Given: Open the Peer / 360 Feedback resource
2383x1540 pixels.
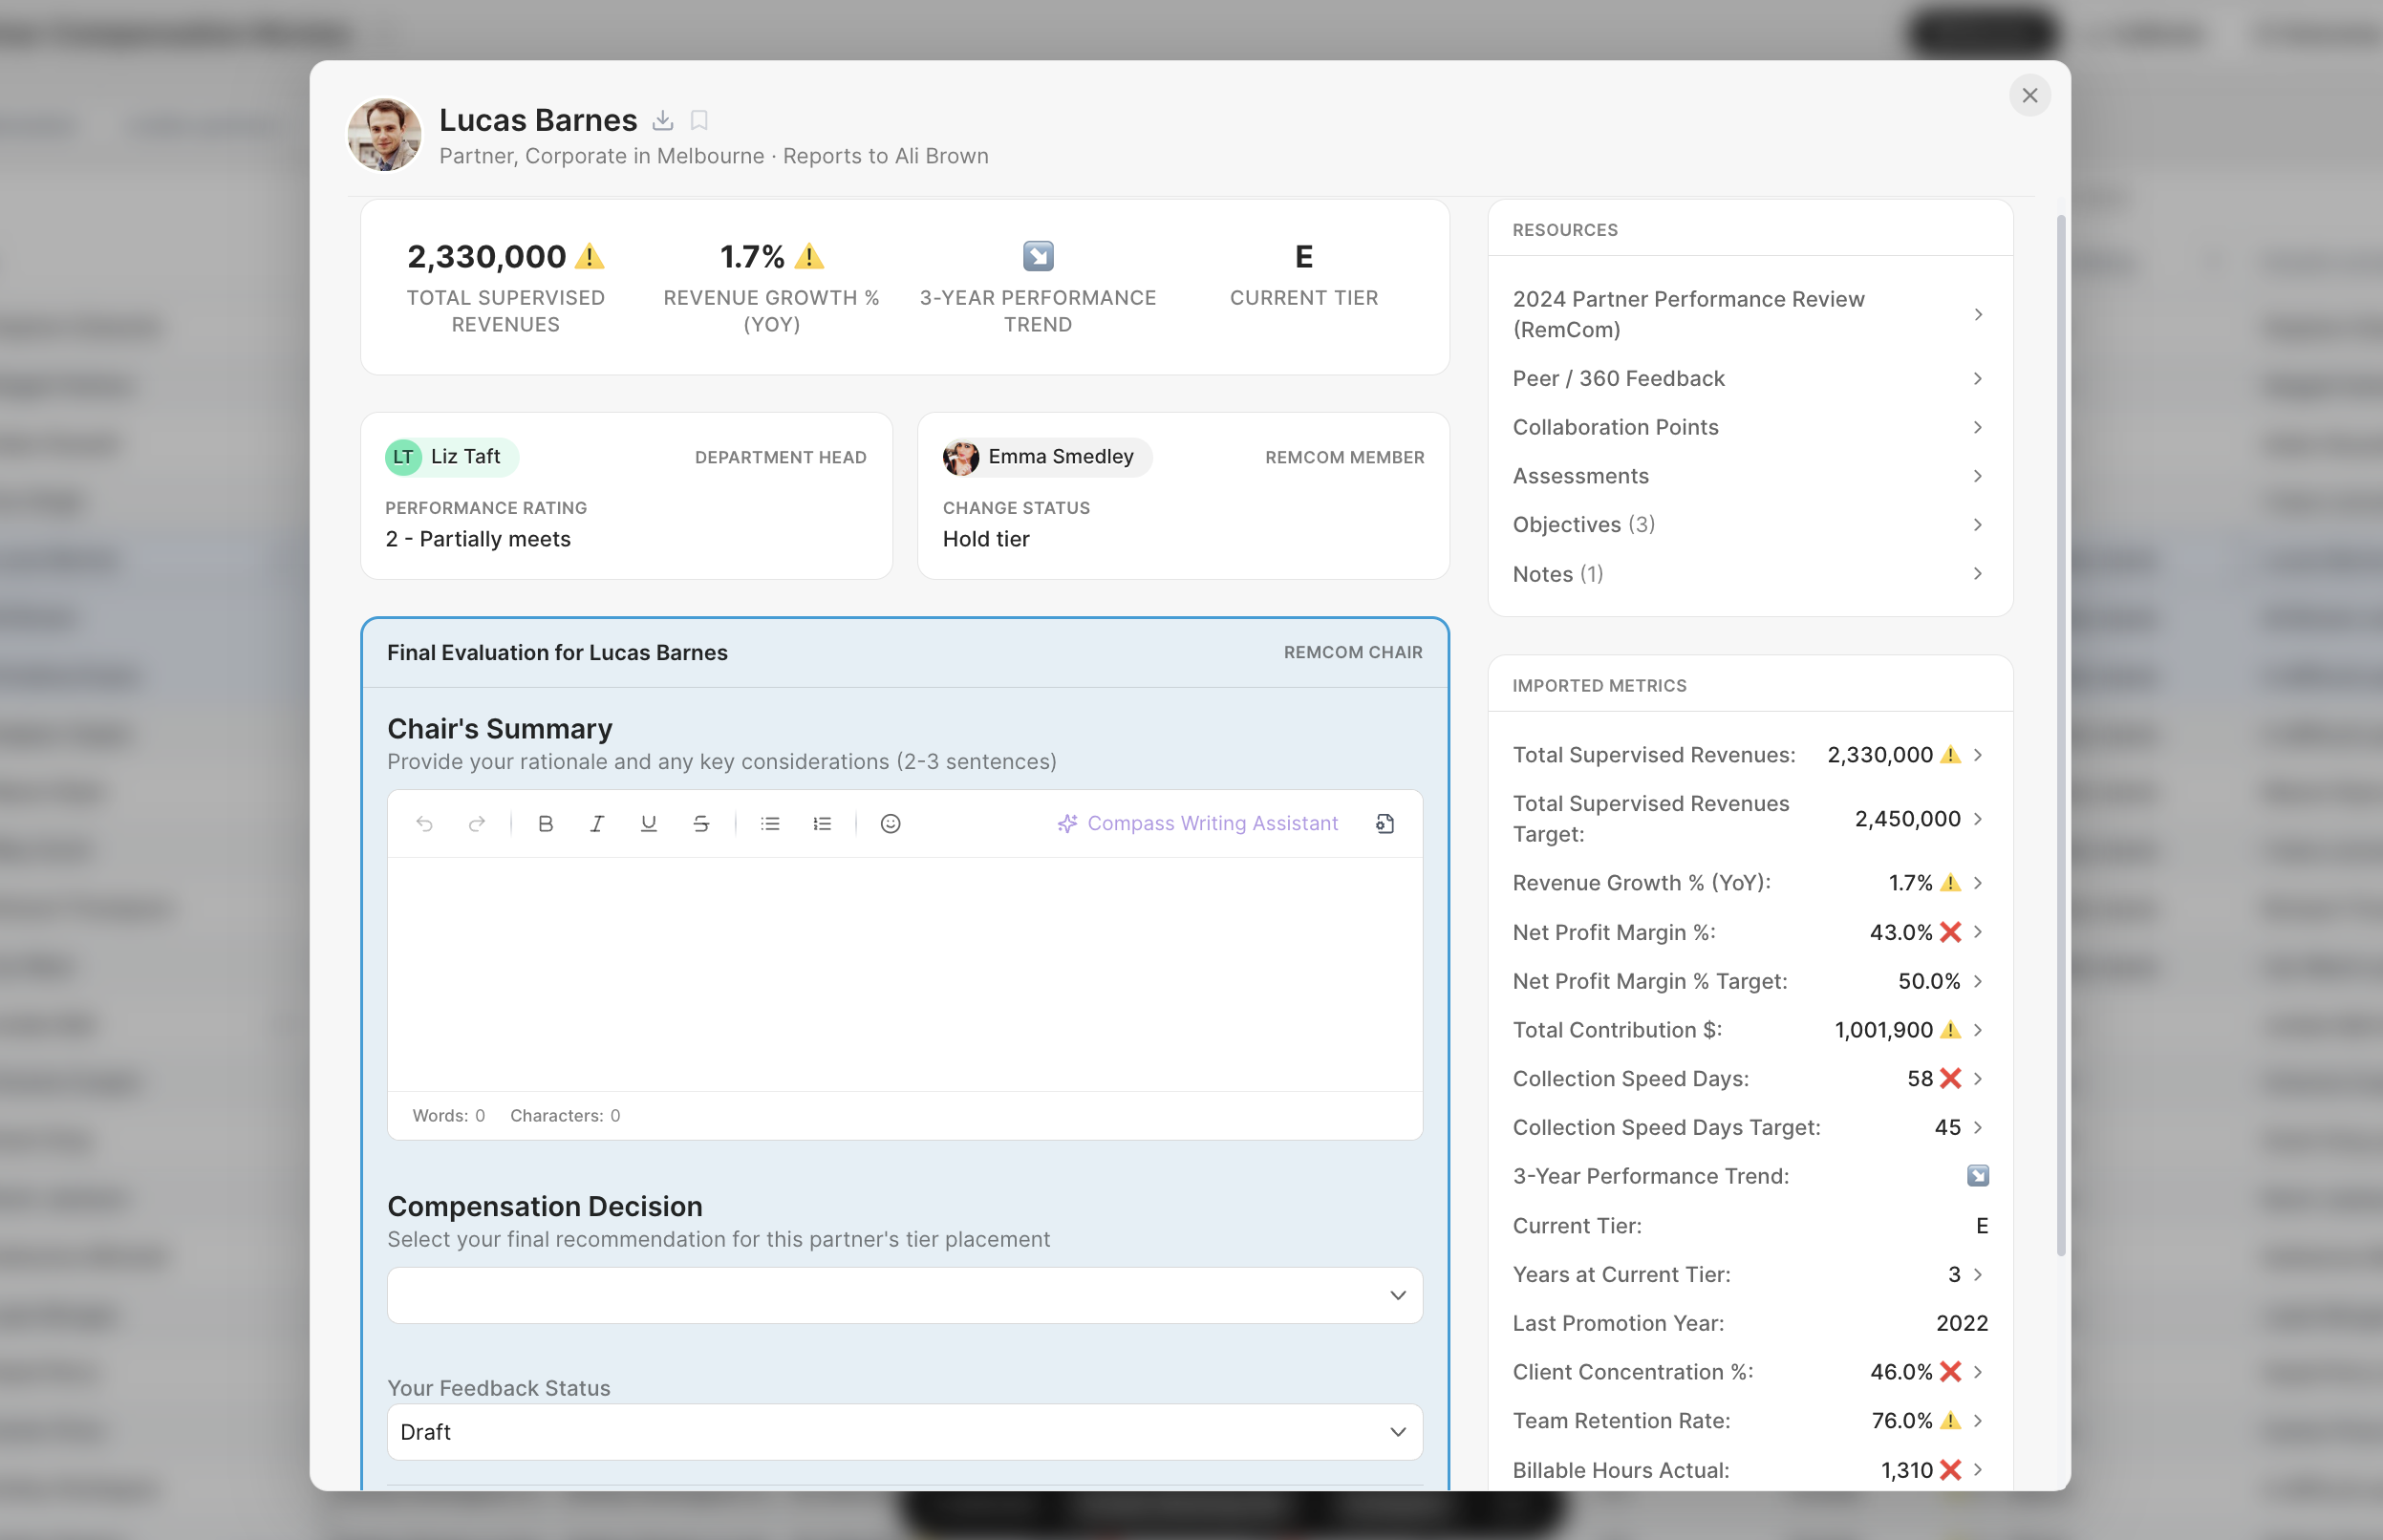Looking at the screenshot, I should pos(1748,378).
